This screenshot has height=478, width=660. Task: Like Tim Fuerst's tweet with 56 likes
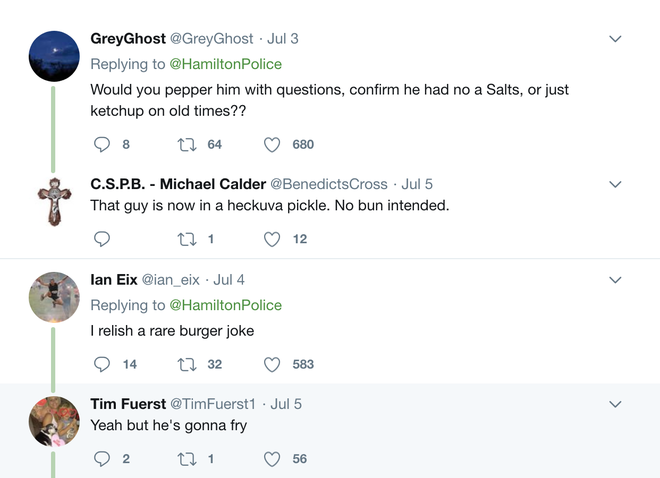pos(272,459)
